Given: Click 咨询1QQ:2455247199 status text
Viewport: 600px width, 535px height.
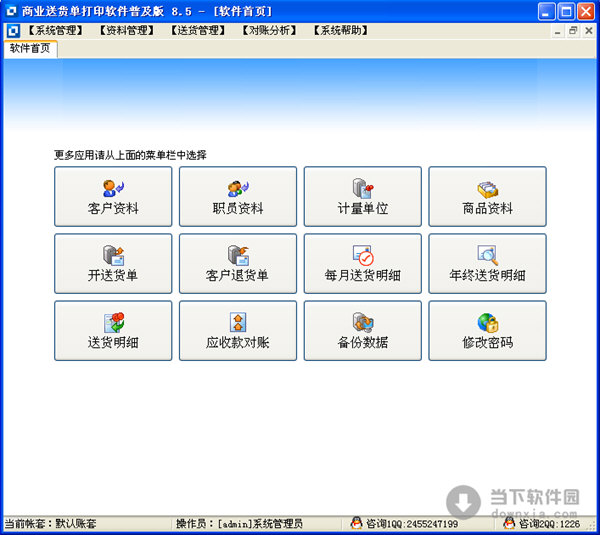Looking at the screenshot, I should tap(412, 524).
